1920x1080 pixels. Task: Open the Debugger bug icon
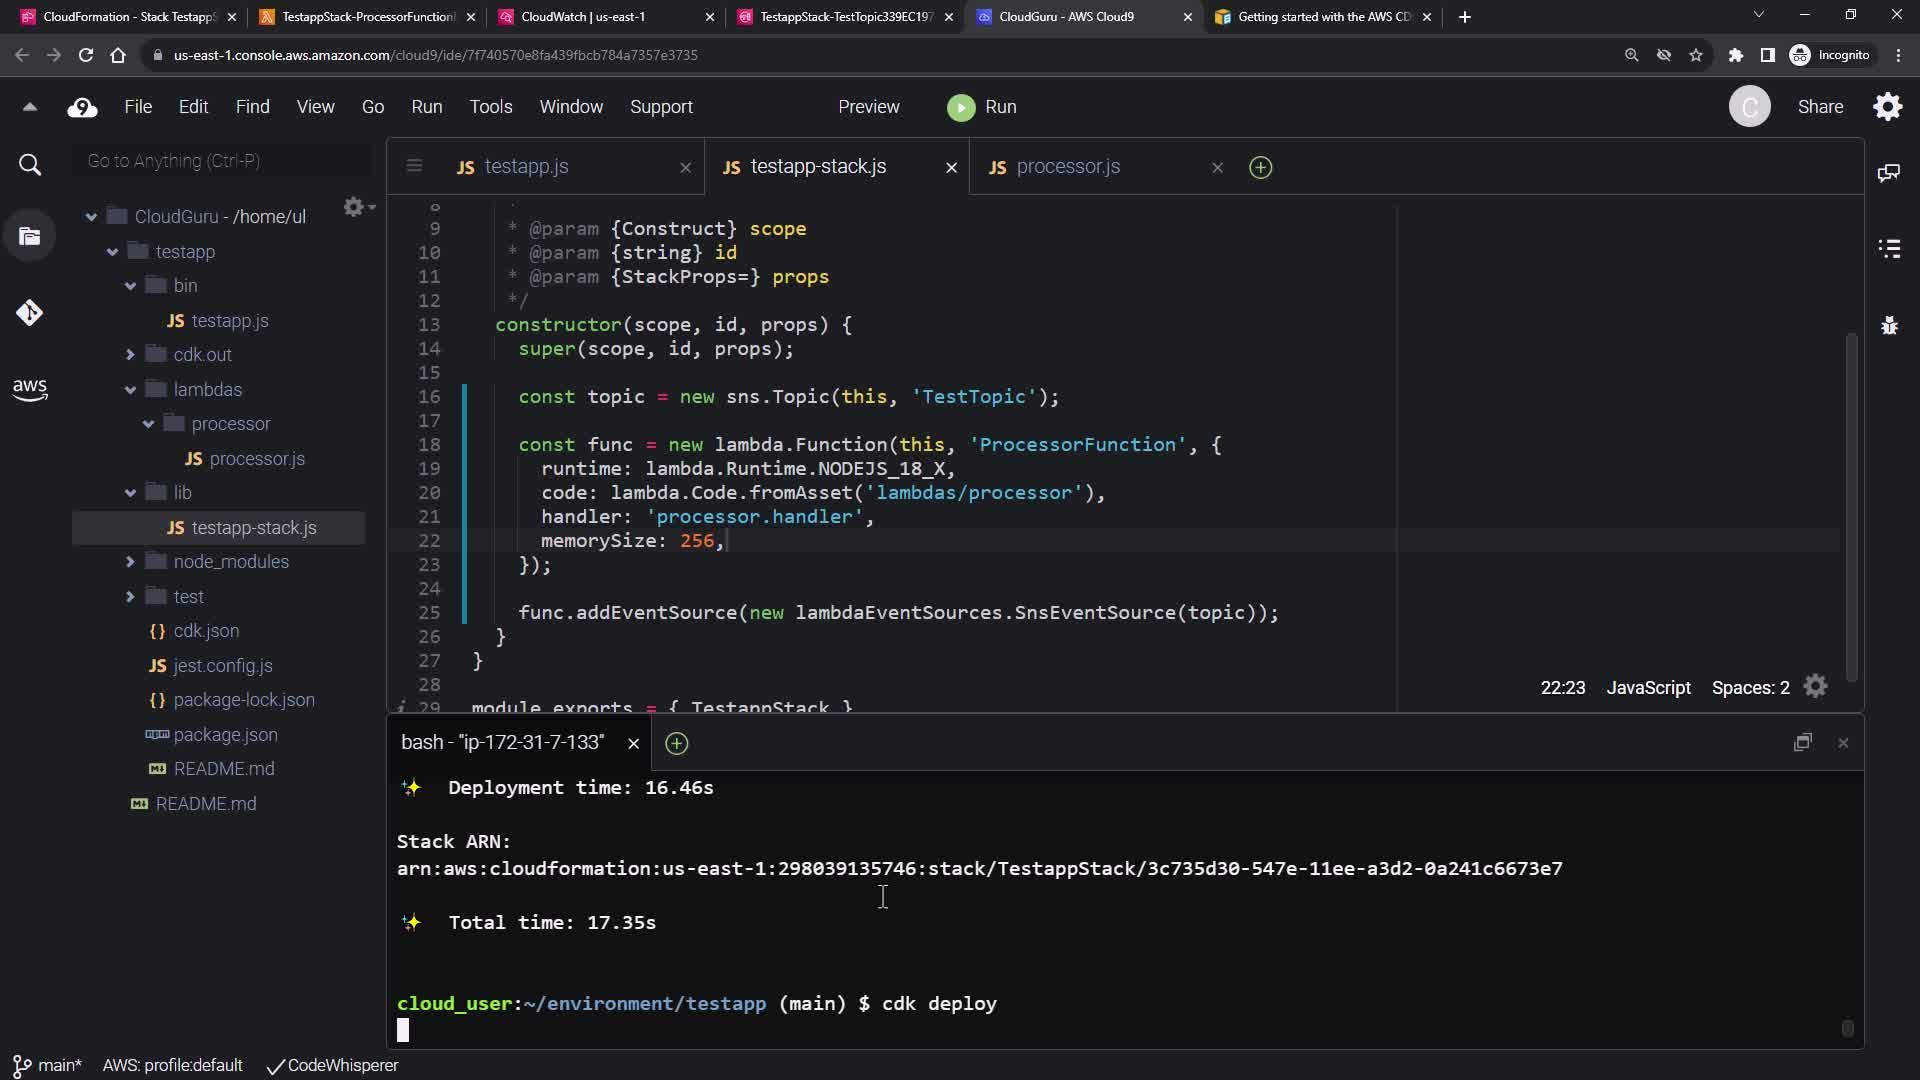[1889, 326]
